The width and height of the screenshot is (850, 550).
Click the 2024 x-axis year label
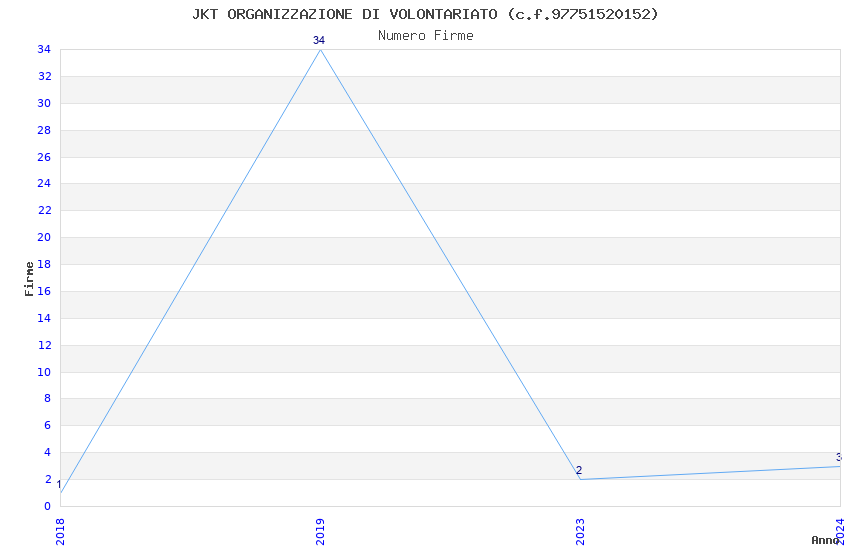pyautogui.click(x=840, y=532)
